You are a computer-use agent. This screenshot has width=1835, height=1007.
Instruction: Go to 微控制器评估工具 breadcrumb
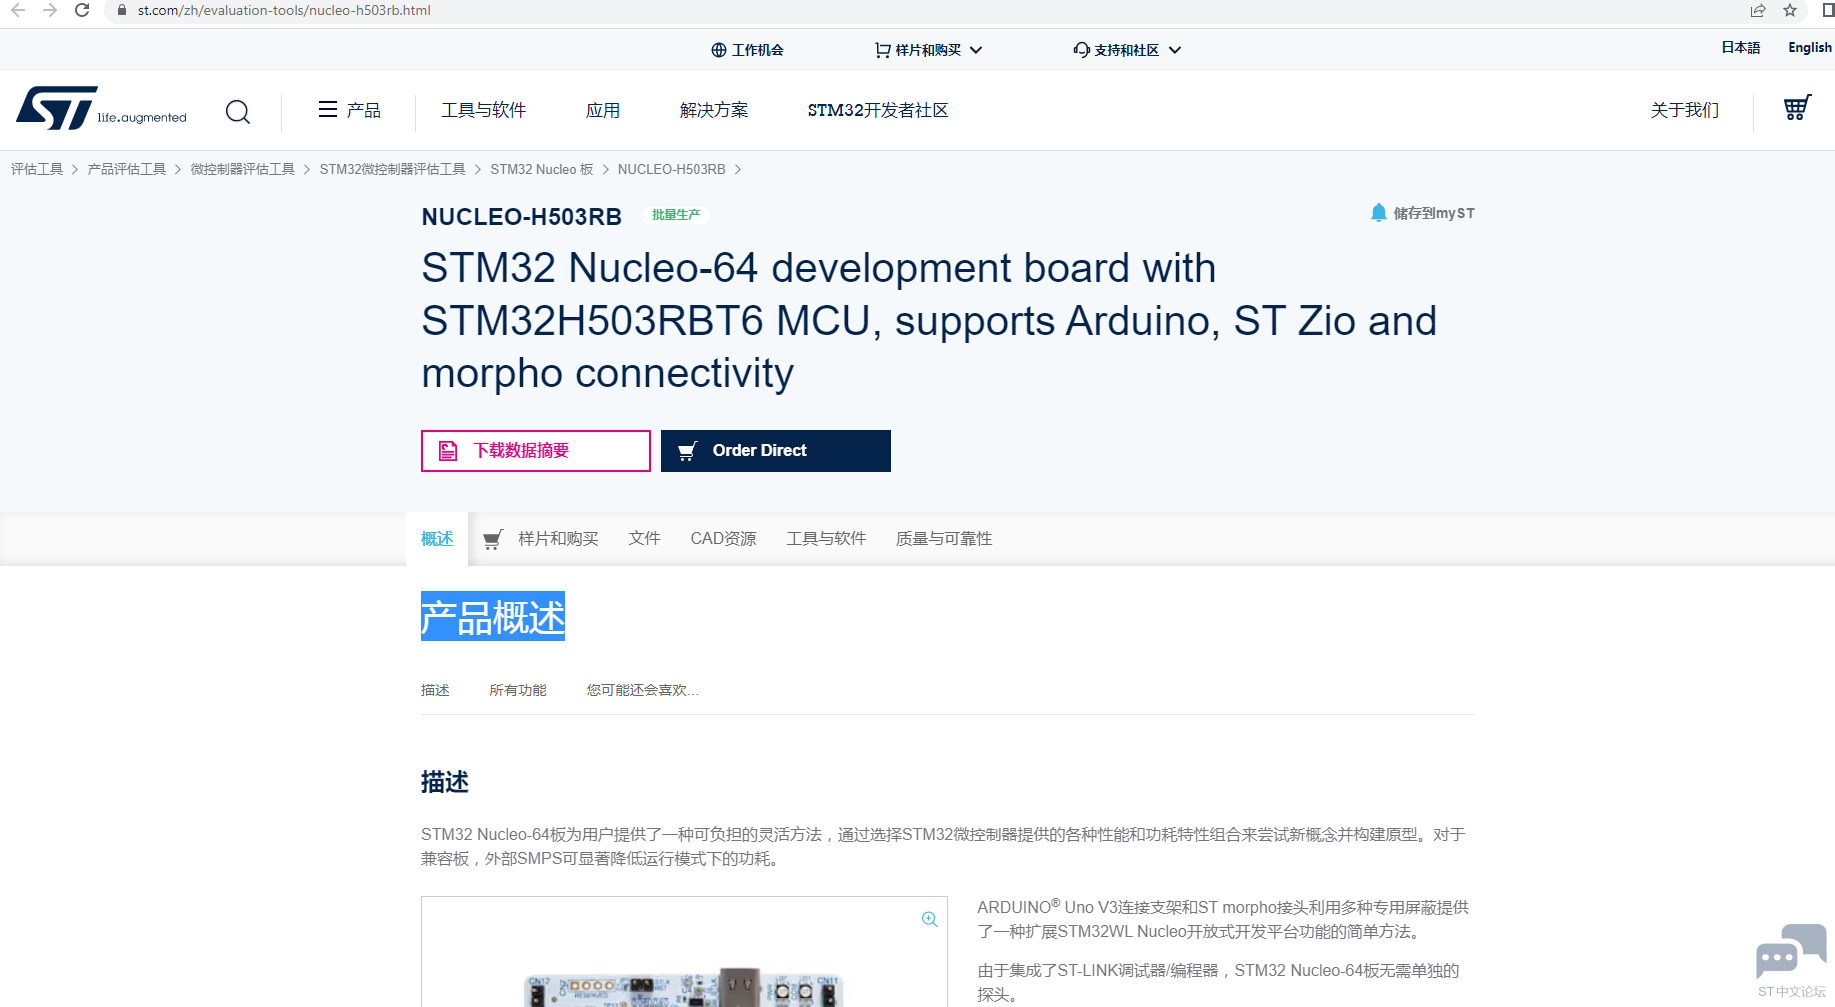click(243, 169)
